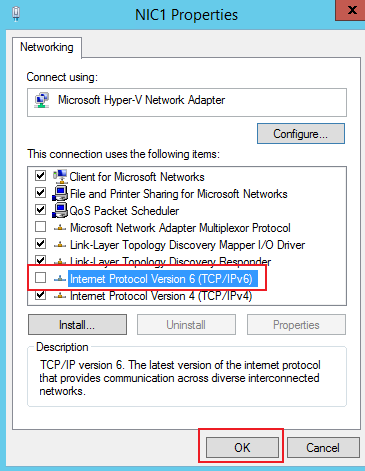Image resolution: width=365 pixels, height=471 pixels.
Task: Confirm changes with the OK button
Action: (x=242, y=448)
